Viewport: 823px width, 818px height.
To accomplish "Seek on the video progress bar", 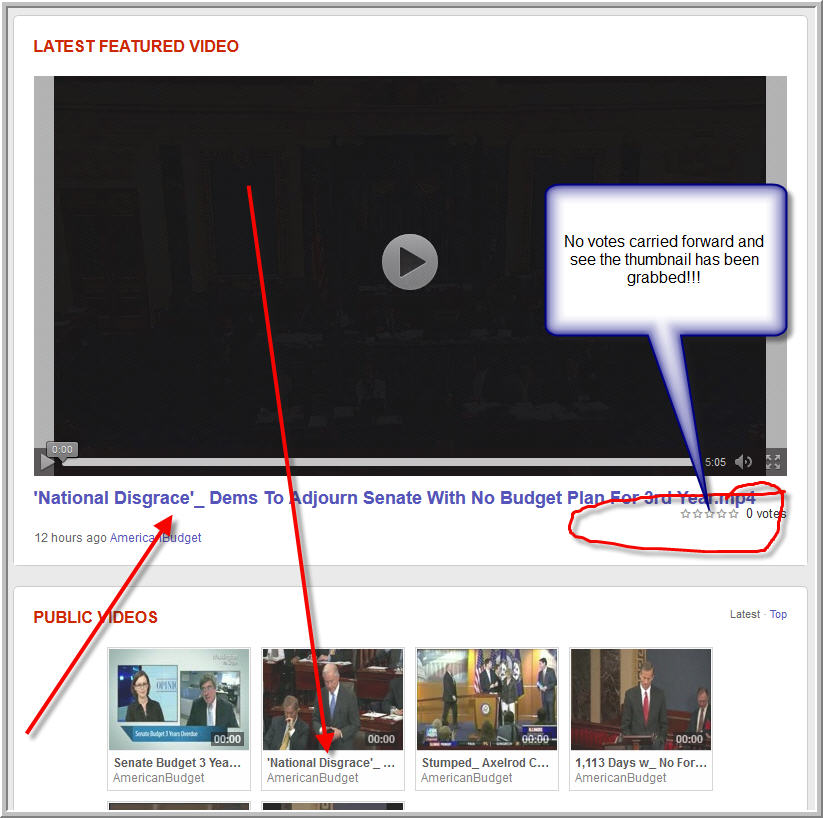I will pos(378,462).
